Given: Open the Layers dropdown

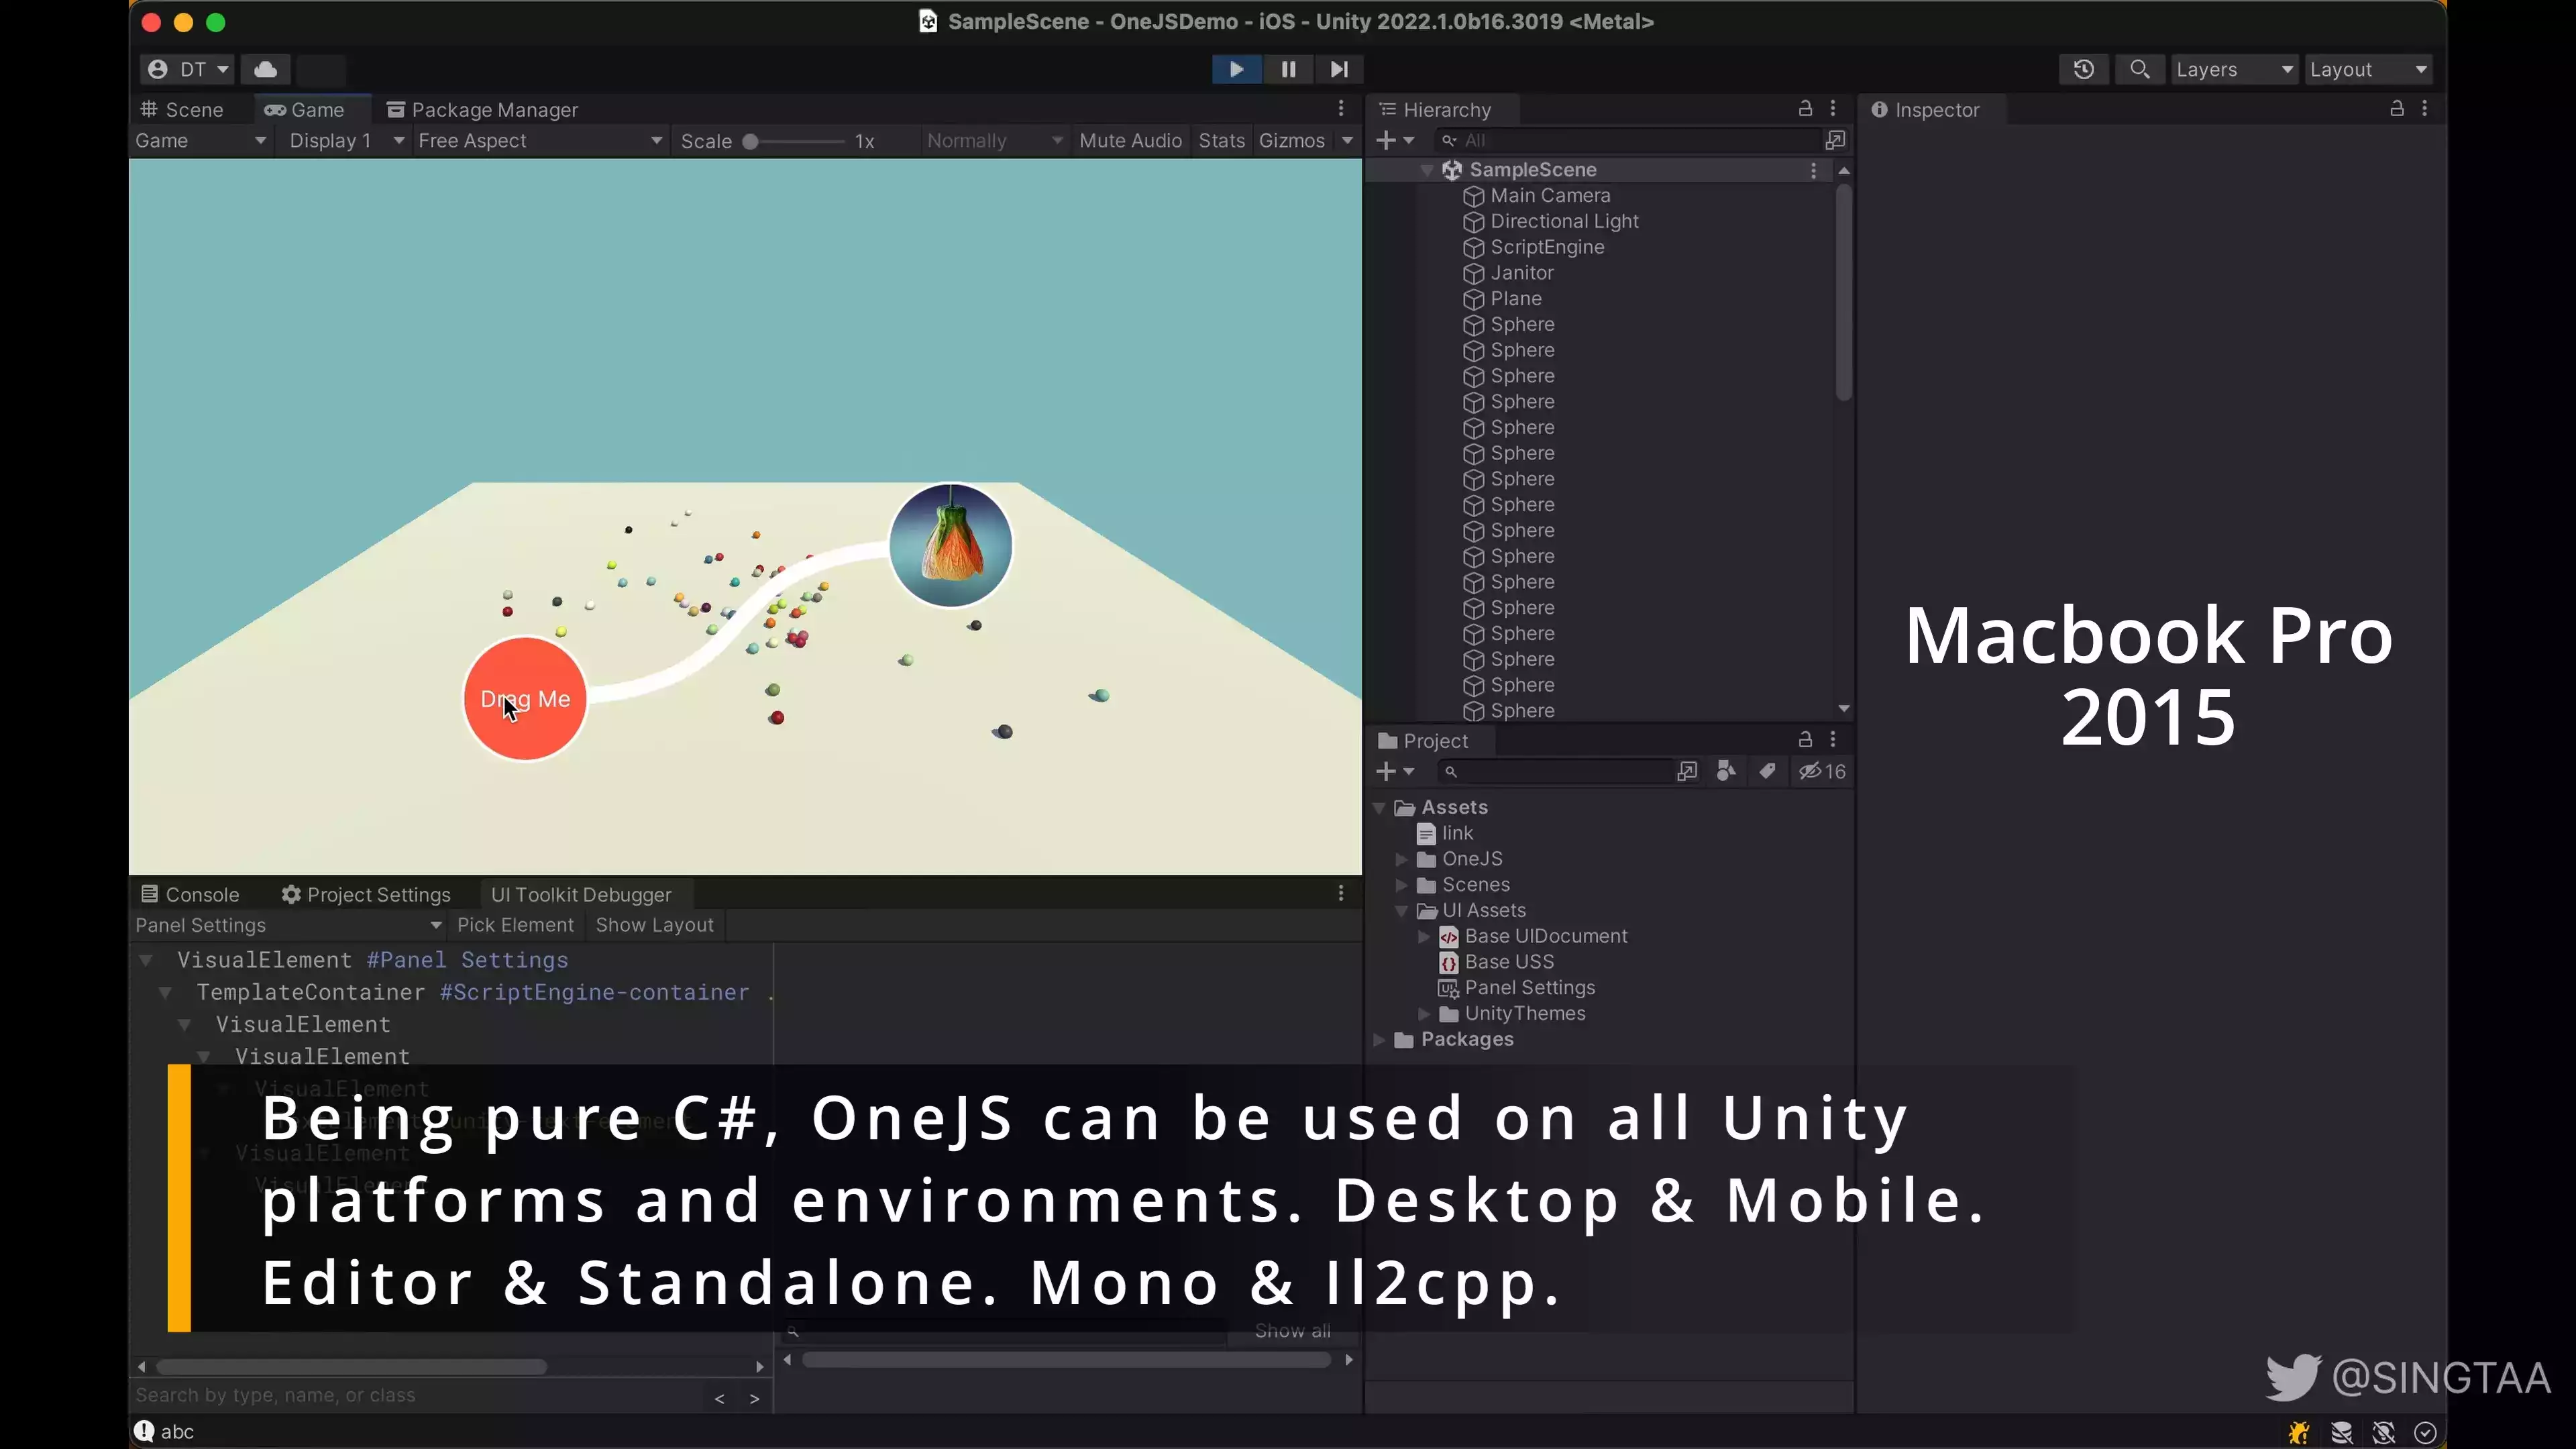Looking at the screenshot, I should pyautogui.click(x=2232, y=69).
